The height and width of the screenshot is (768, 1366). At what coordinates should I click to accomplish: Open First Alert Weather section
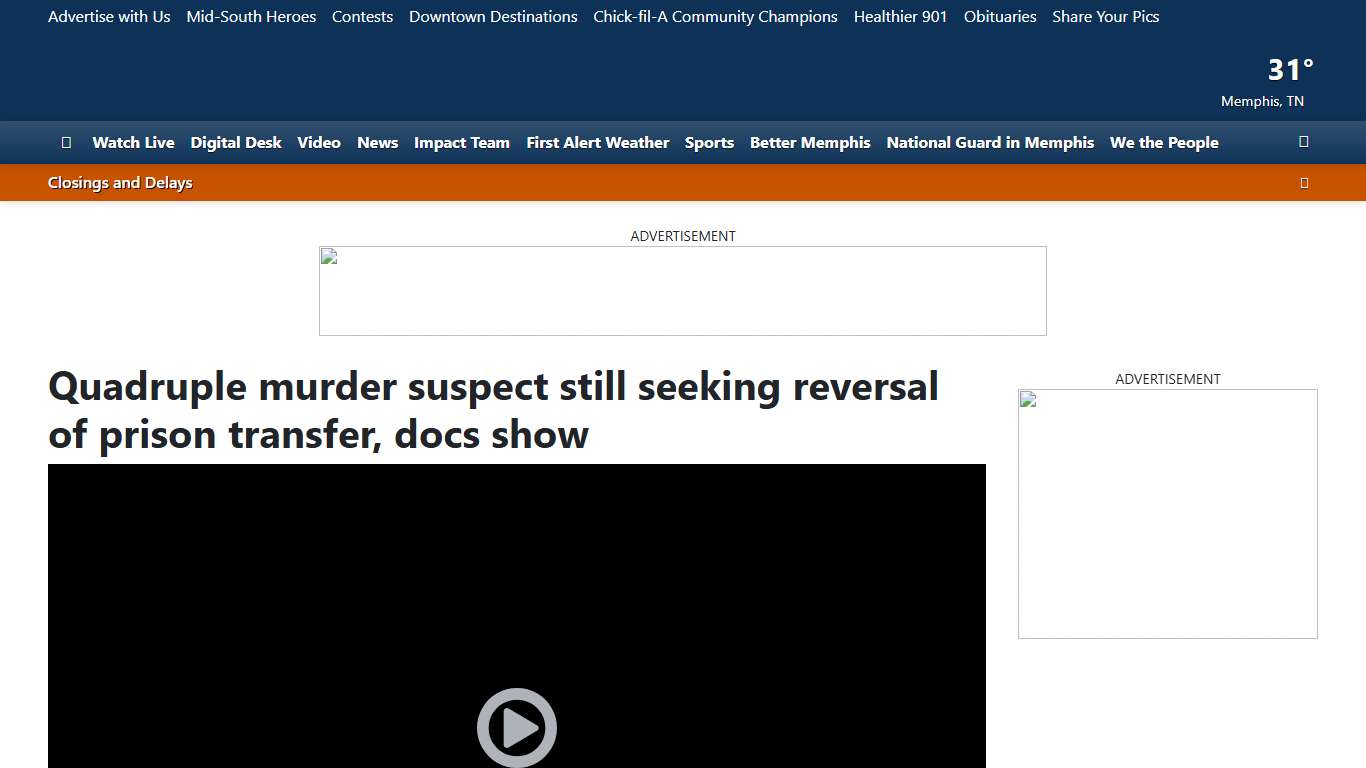(597, 142)
